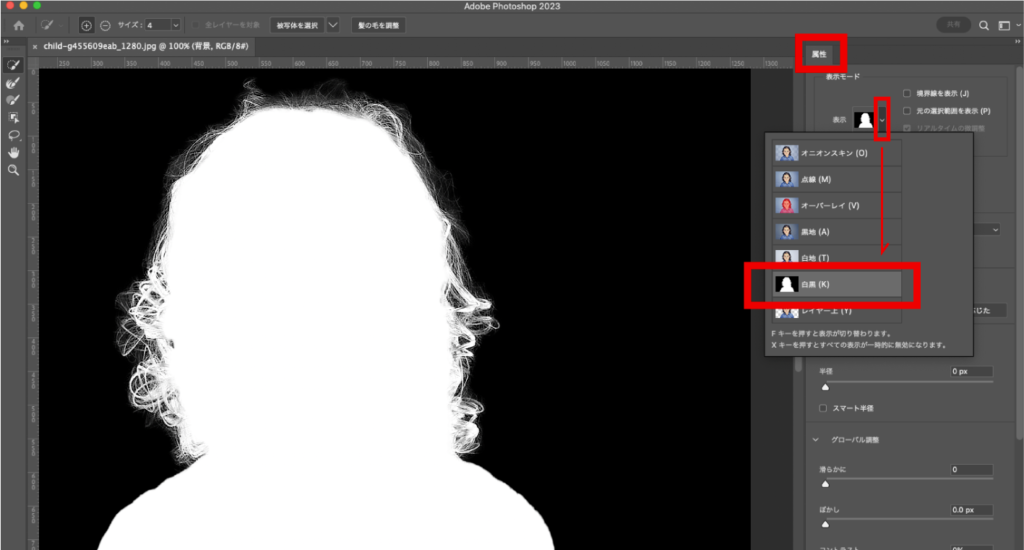Enable 元の選択範囲を表示 (P) checkbox
The width and height of the screenshot is (1024, 550).
[906, 111]
